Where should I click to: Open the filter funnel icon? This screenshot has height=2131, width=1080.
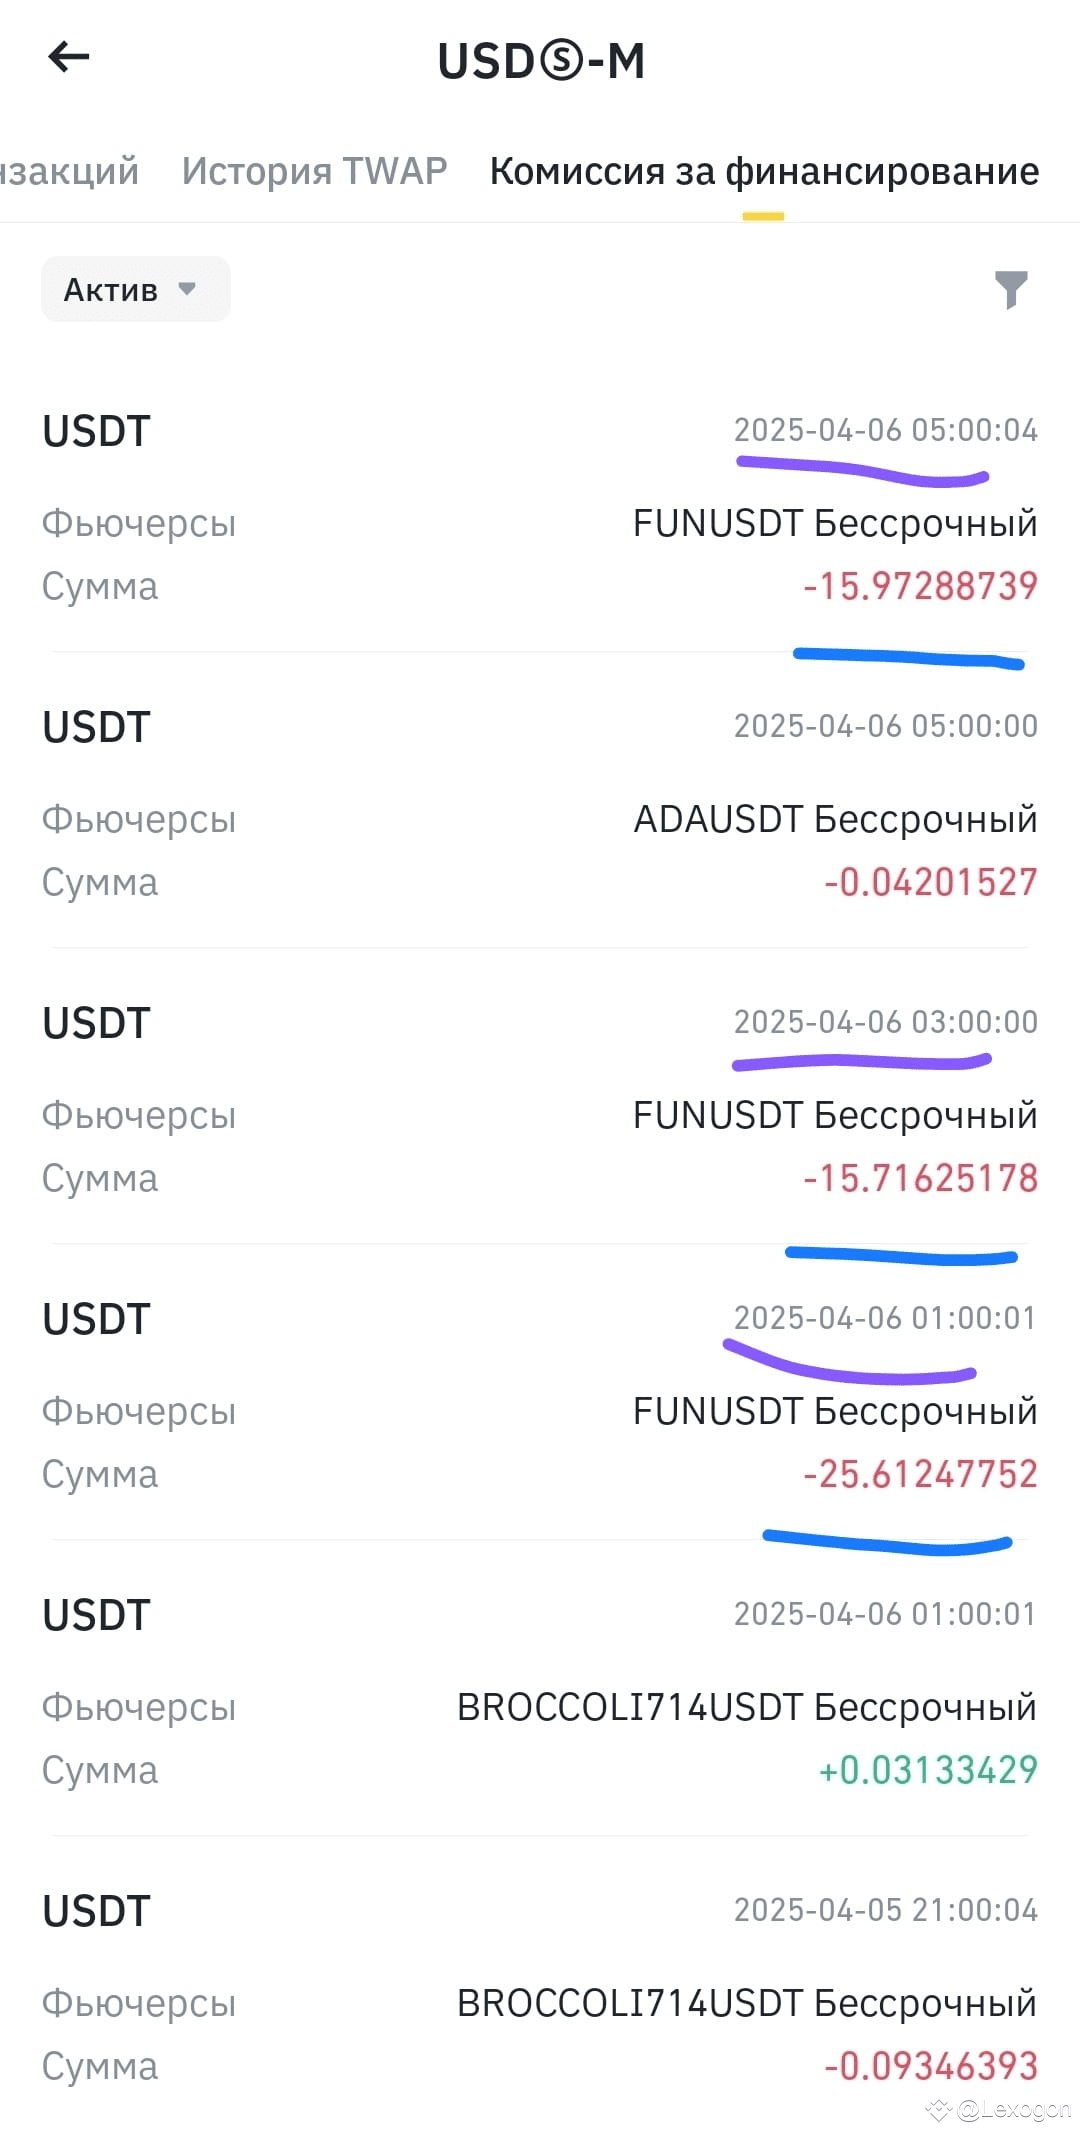point(1011,289)
